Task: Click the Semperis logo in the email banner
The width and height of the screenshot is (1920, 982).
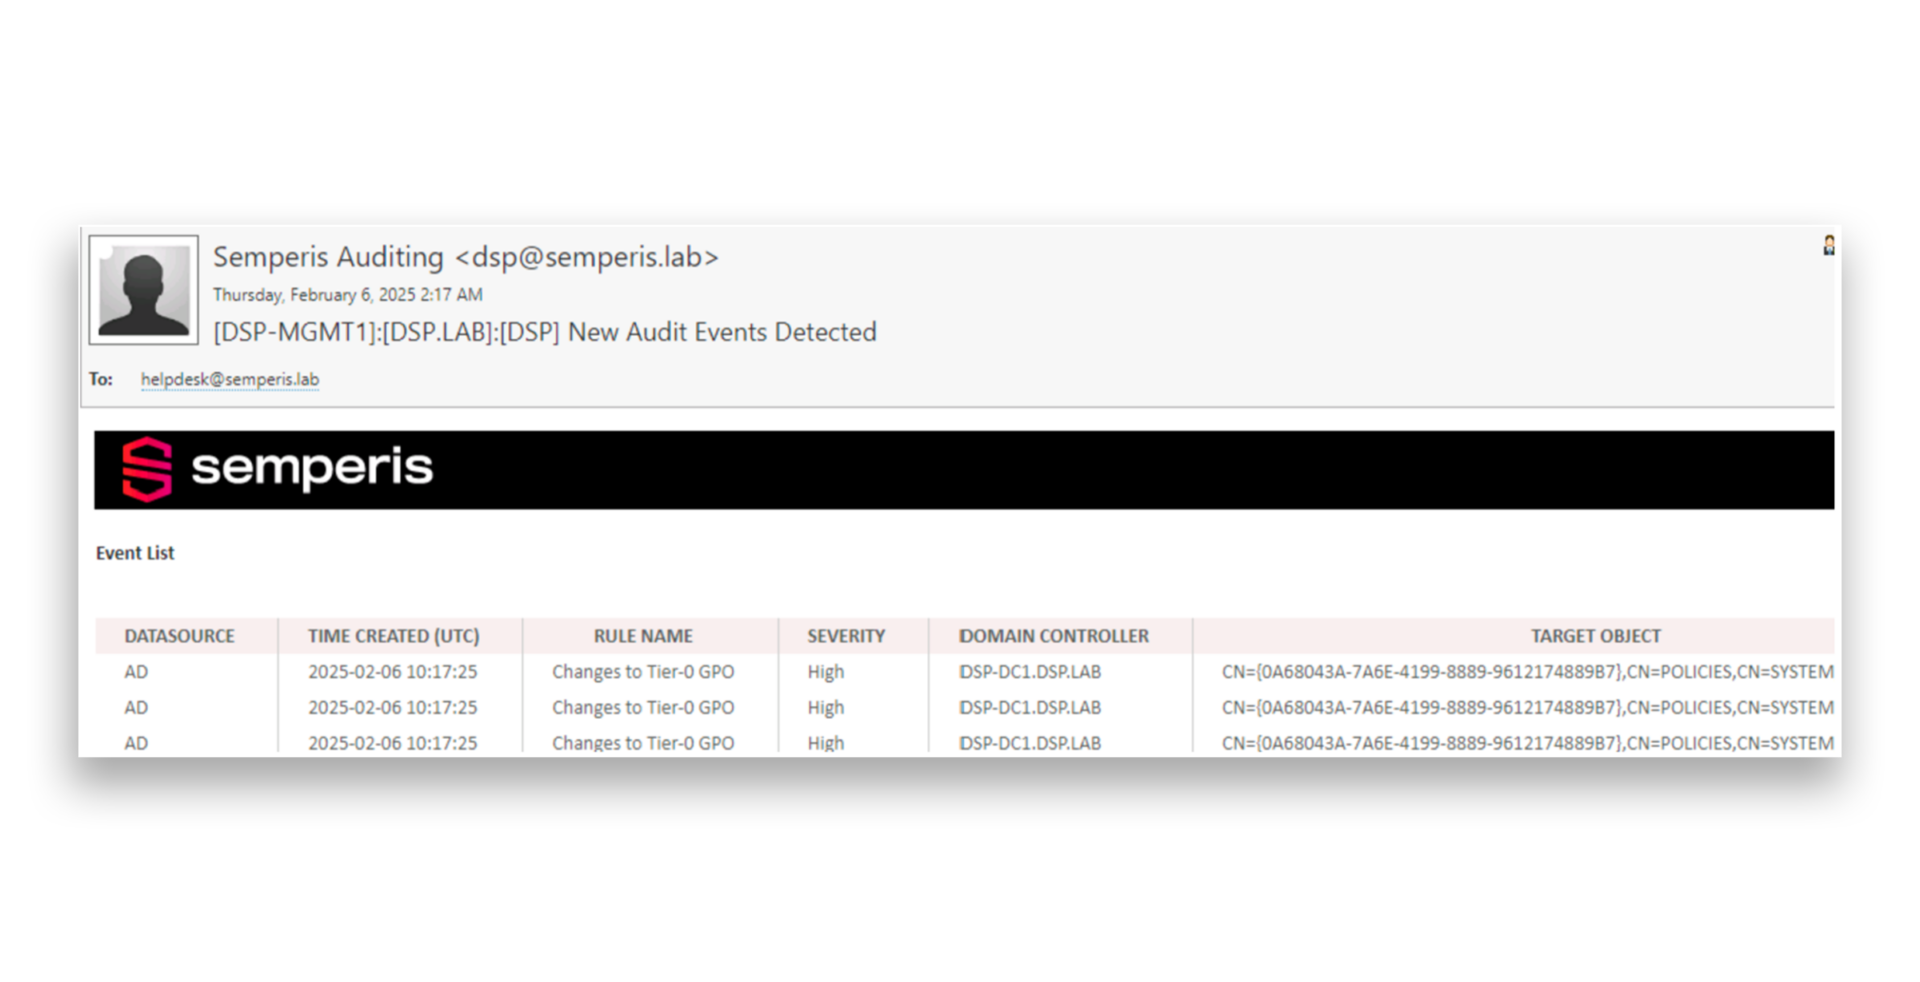Action: pyautogui.click(x=278, y=468)
